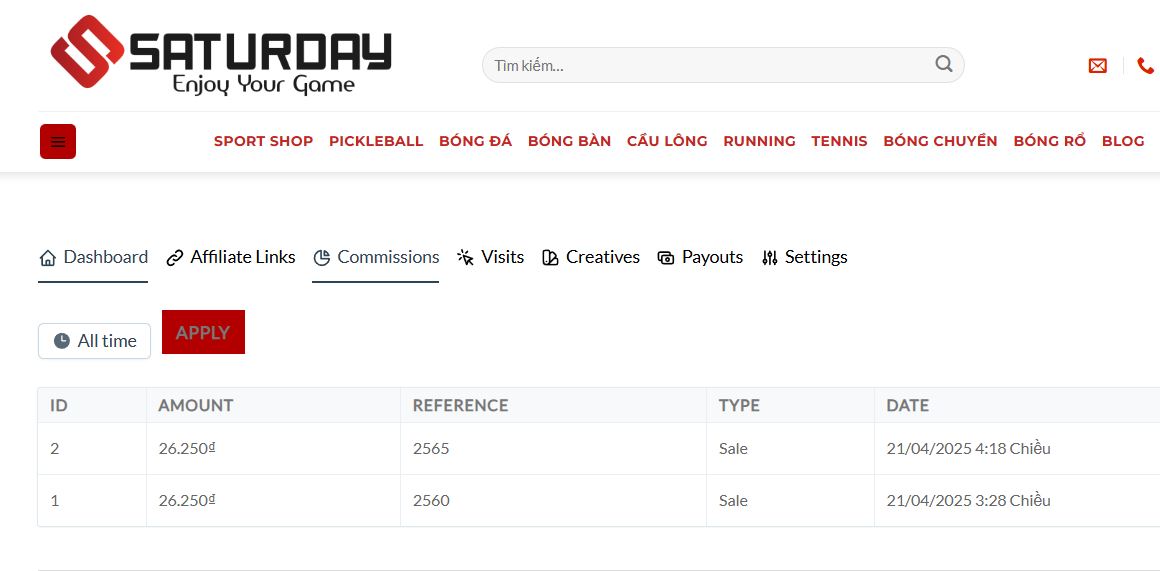Click the Affiliate Links chain icon
The height and width of the screenshot is (571, 1160).
pos(175,257)
